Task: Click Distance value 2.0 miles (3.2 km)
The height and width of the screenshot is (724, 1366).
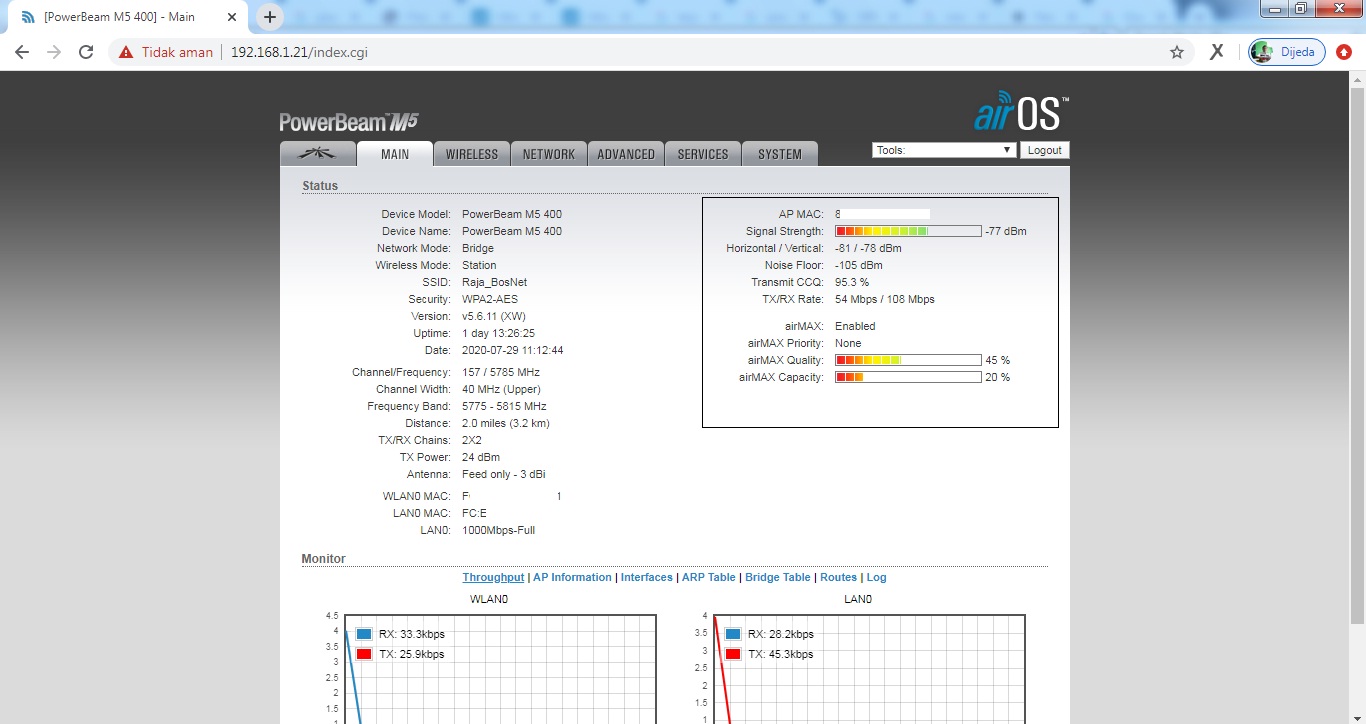Action: tap(506, 423)
